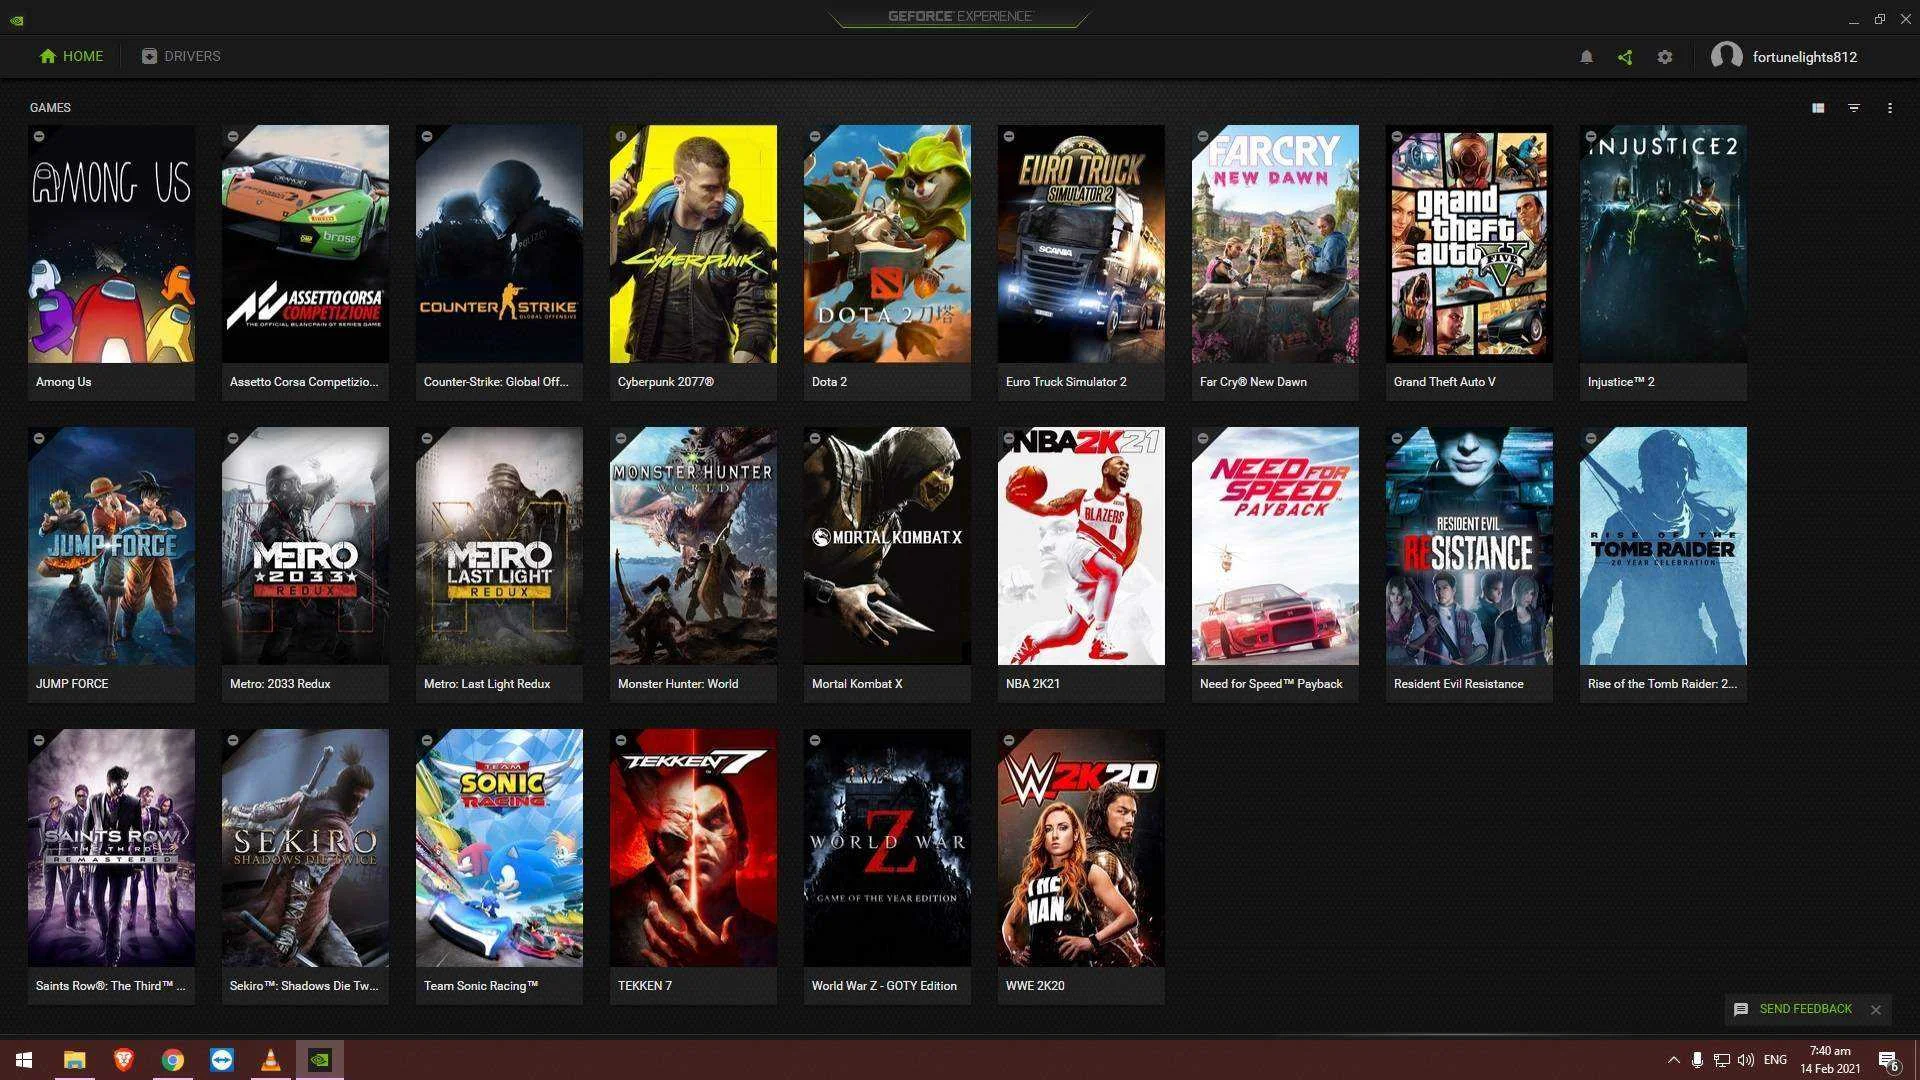Click the SEND FEEDBACK button
This screenshot has height=1080, width=1920.
tap(1793, 1009)
